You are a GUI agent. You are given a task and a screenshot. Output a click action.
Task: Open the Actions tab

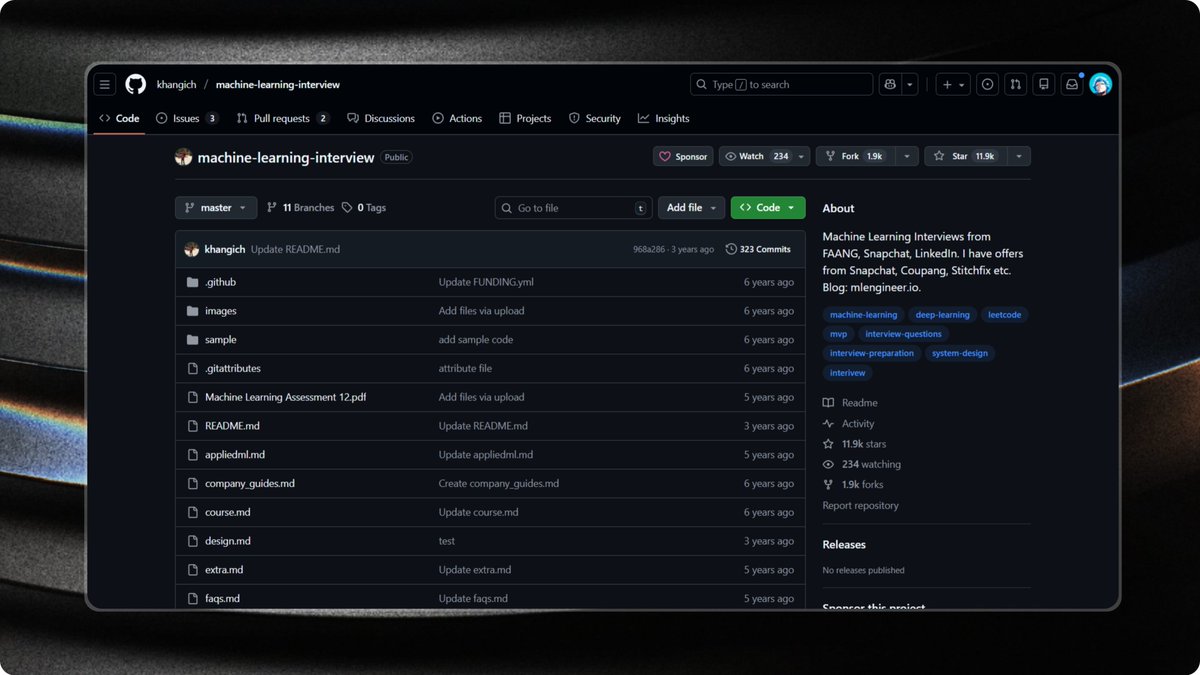tap(457, 118)
